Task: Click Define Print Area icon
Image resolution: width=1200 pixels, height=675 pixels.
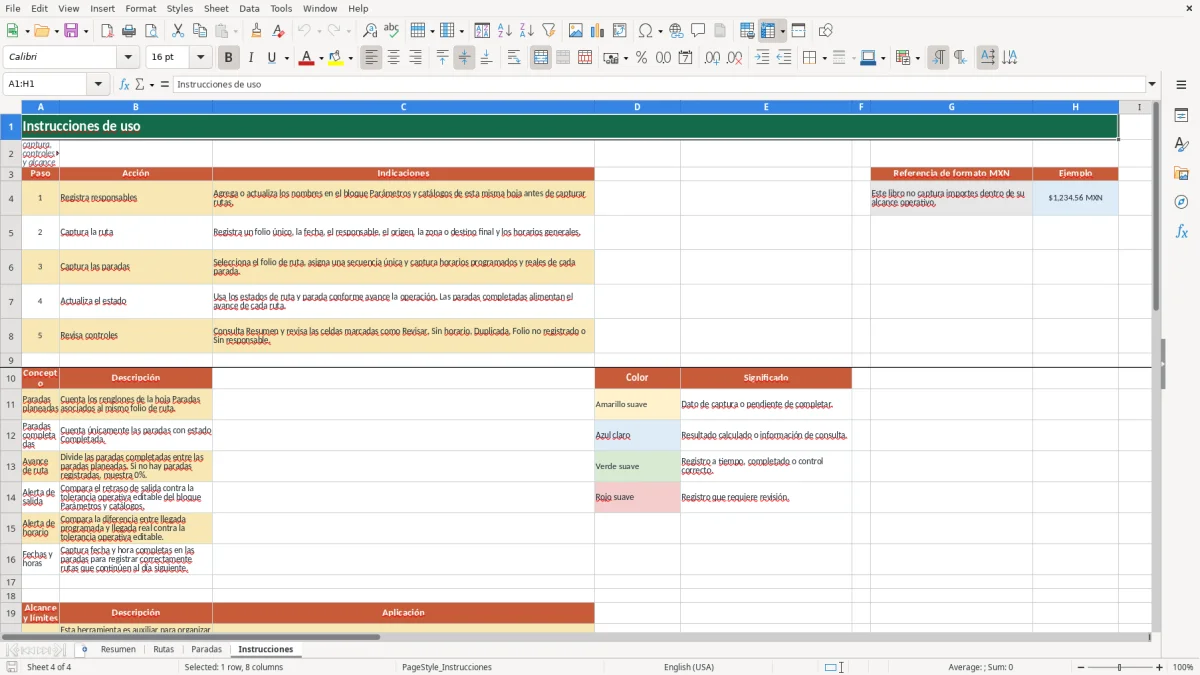Action: pos(747,31)
